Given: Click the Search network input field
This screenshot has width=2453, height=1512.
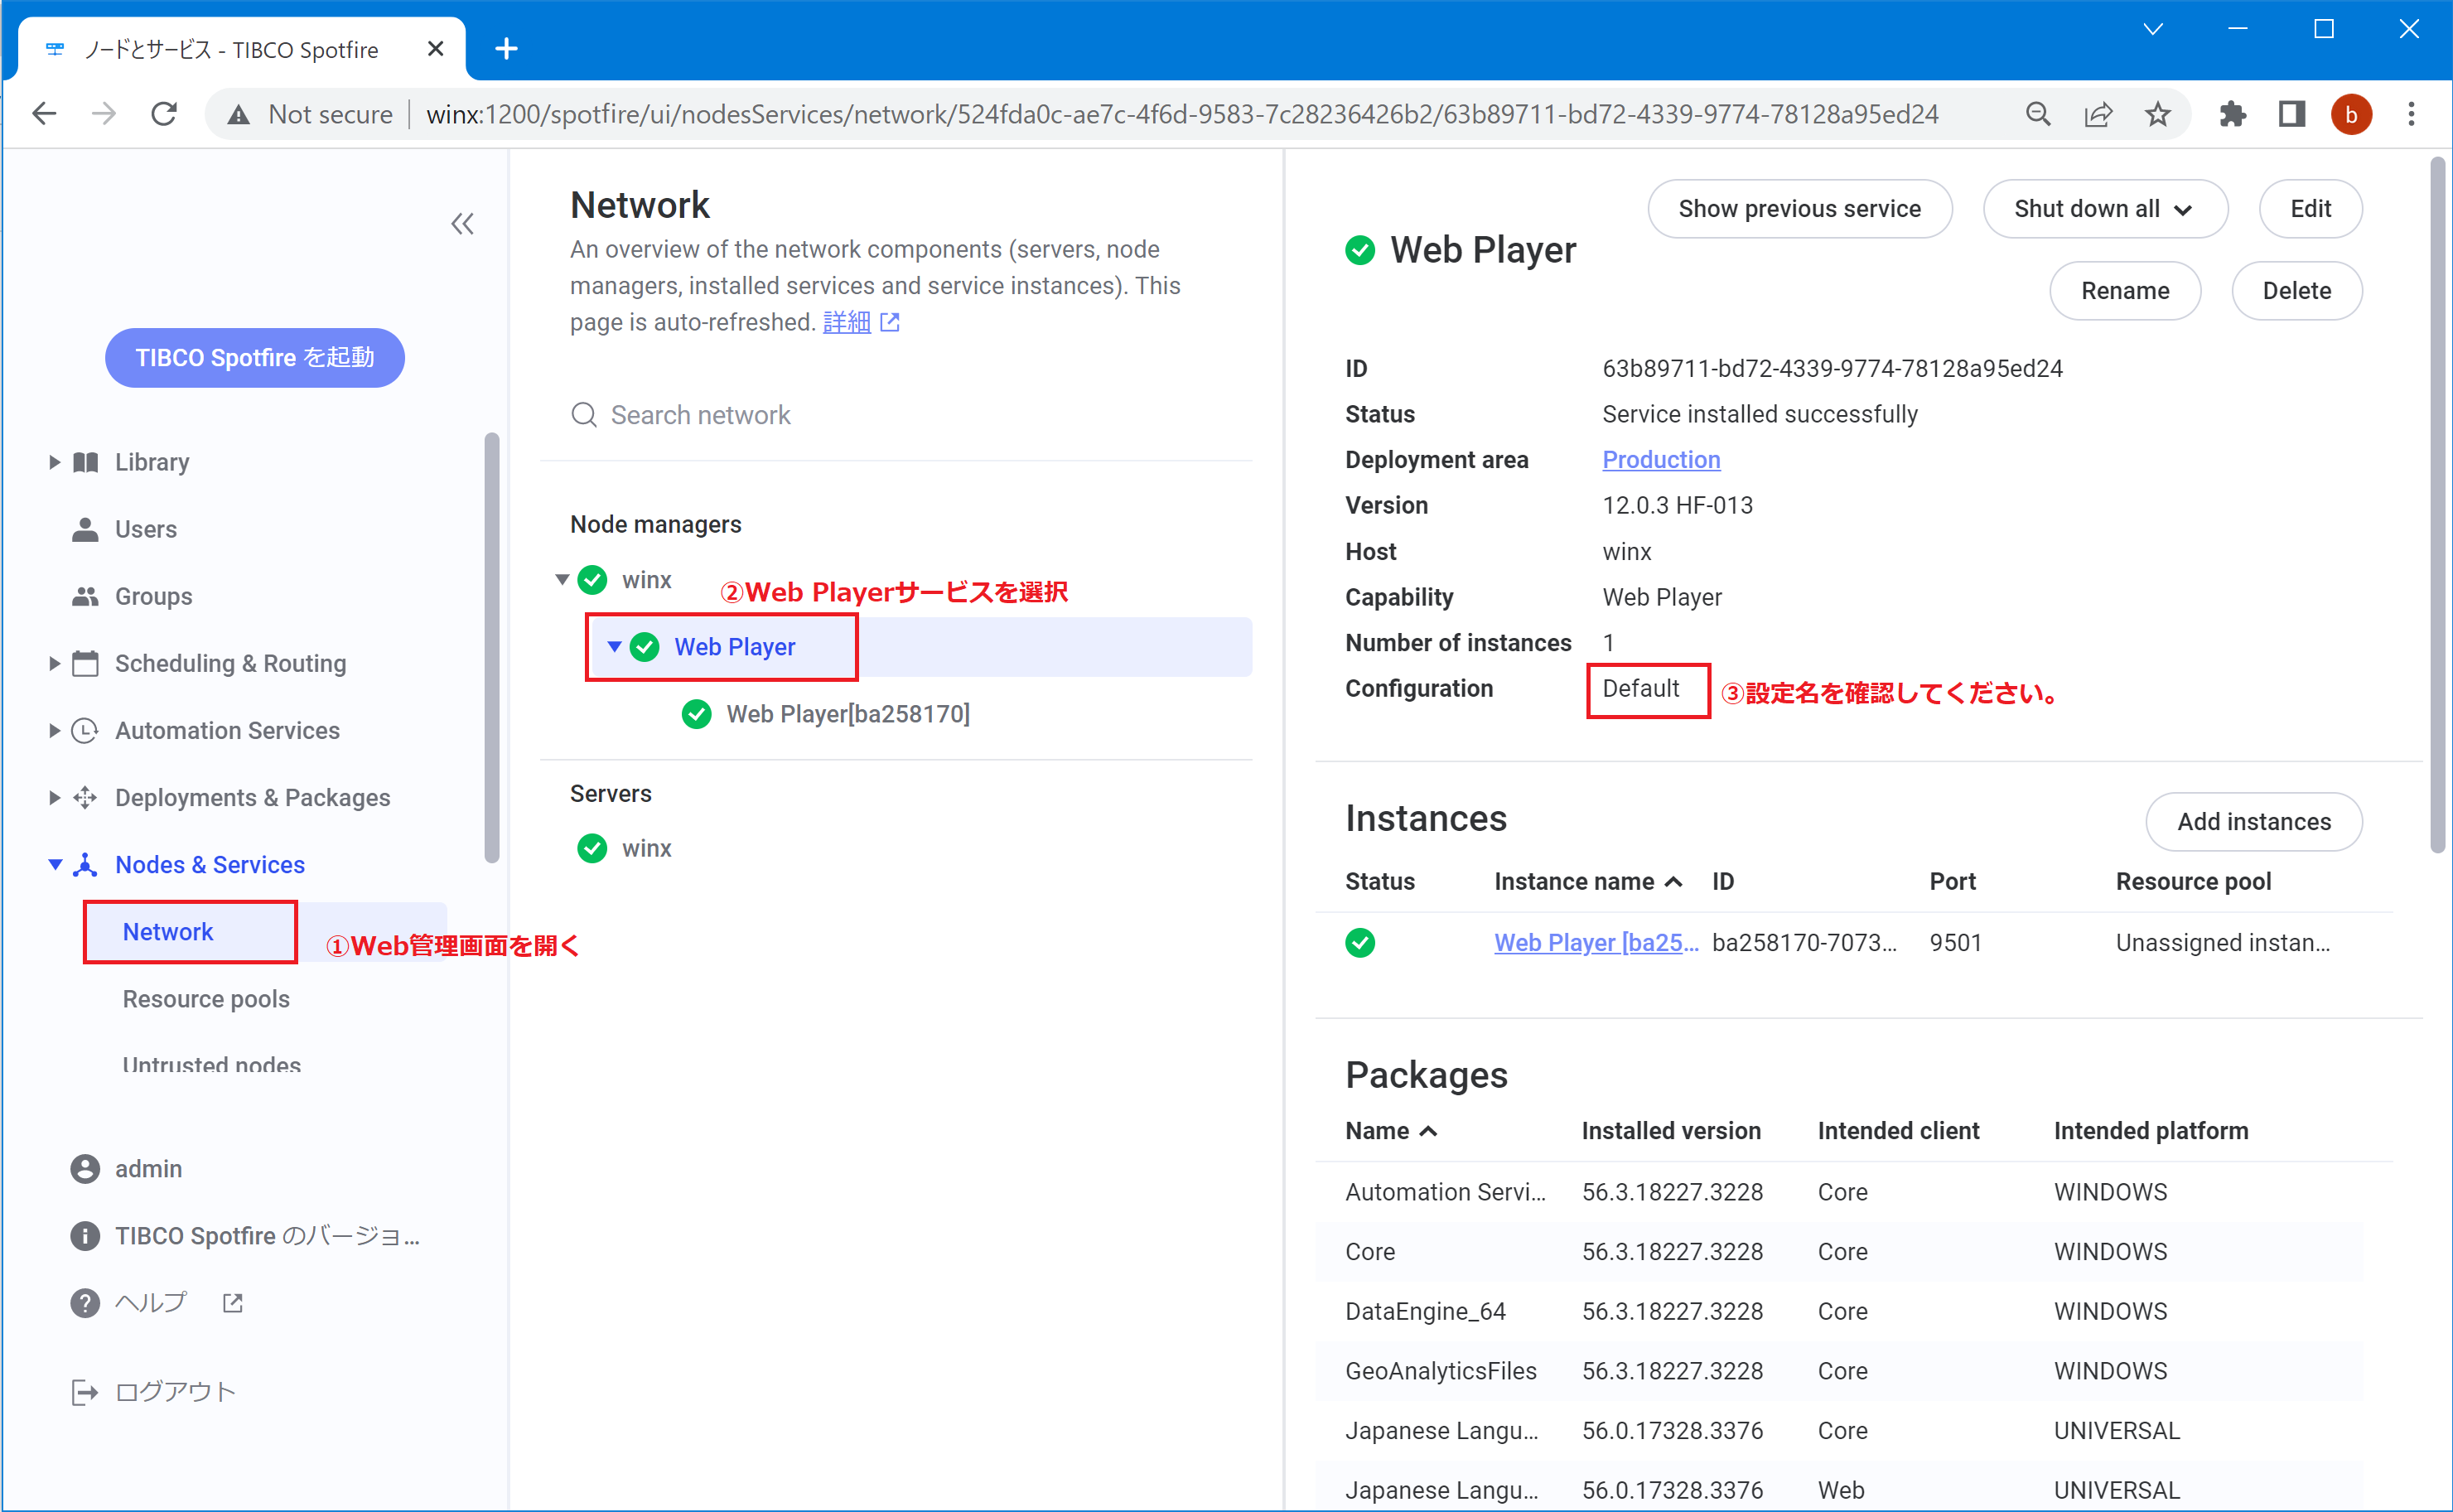Looking at the screenshot, I should point(896,414).
